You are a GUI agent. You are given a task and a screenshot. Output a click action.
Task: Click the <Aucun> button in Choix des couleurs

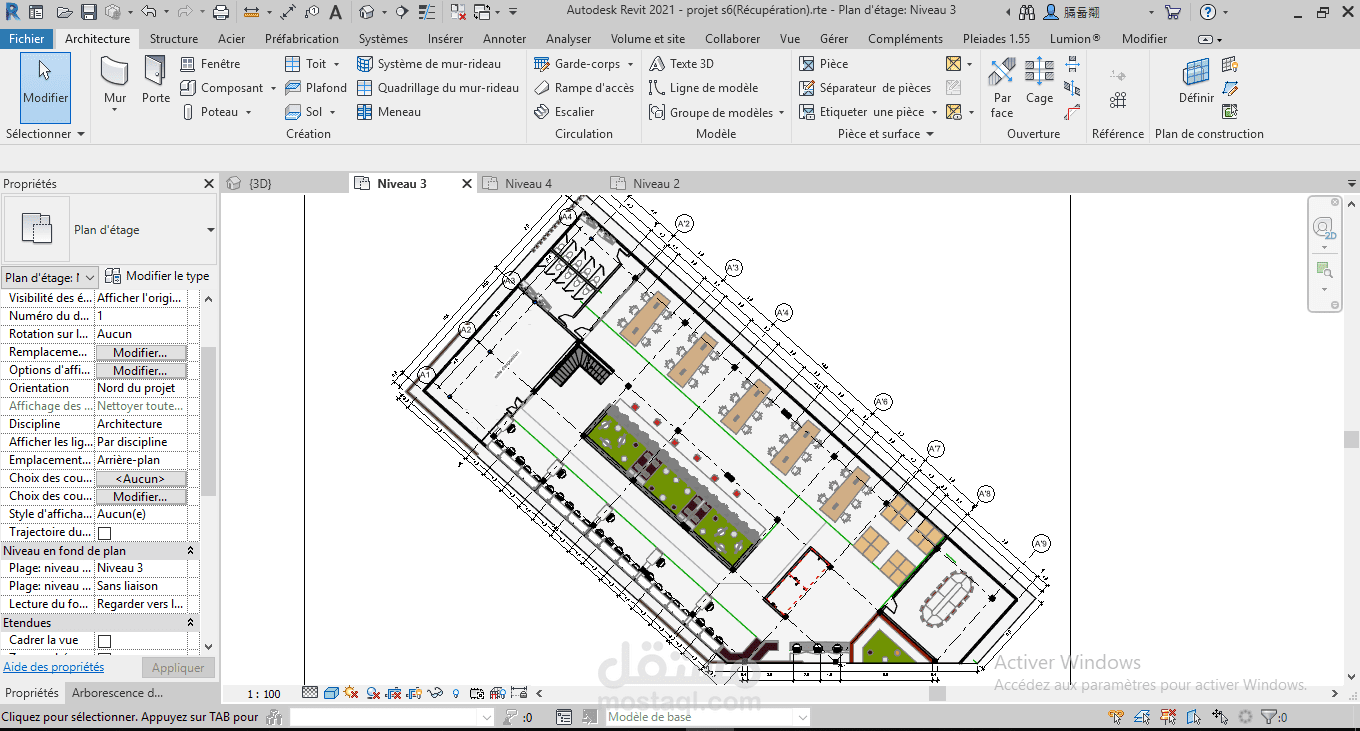140,479
